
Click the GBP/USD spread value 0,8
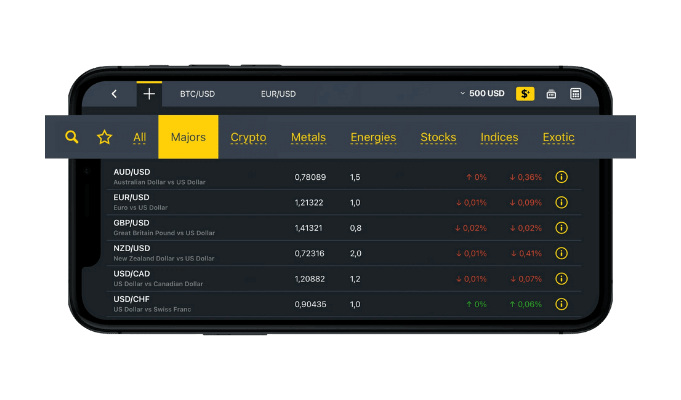(355, 228)
